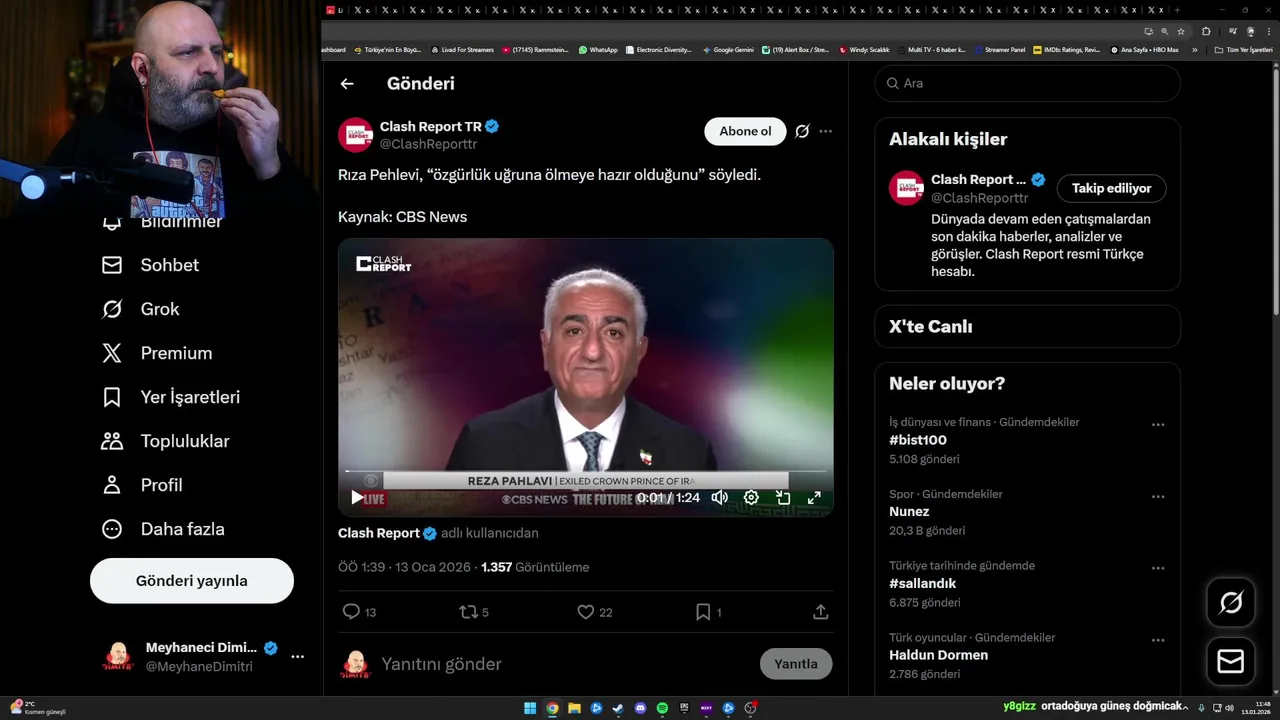Open Discord in the taskbar
1280x720 pixels.
tap(640, 709)
